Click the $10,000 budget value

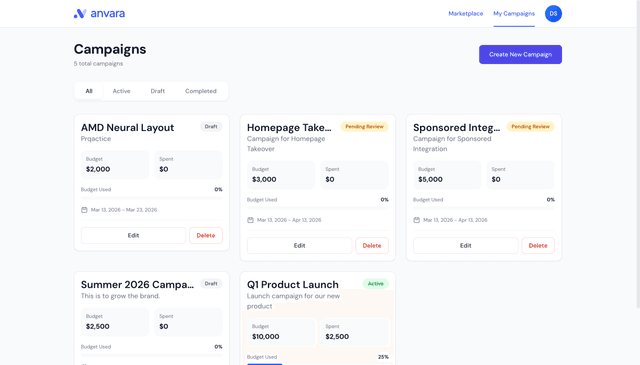tap(266, 336)
